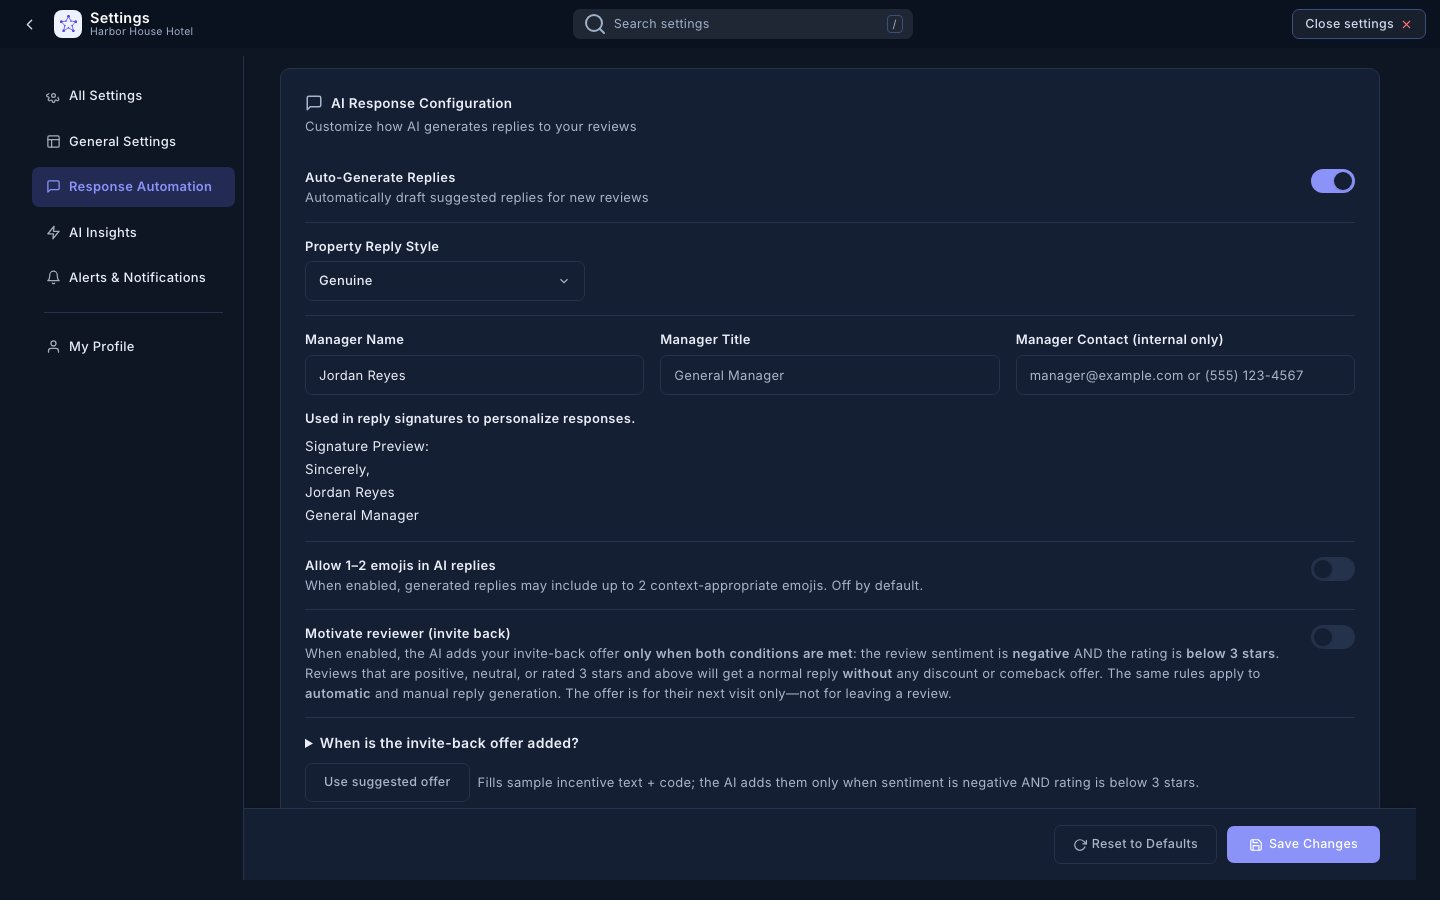This screenshot has height=900, width=1440.
Task: Click the Save Changes floppy icon
Action: [x=1256, y=845]
